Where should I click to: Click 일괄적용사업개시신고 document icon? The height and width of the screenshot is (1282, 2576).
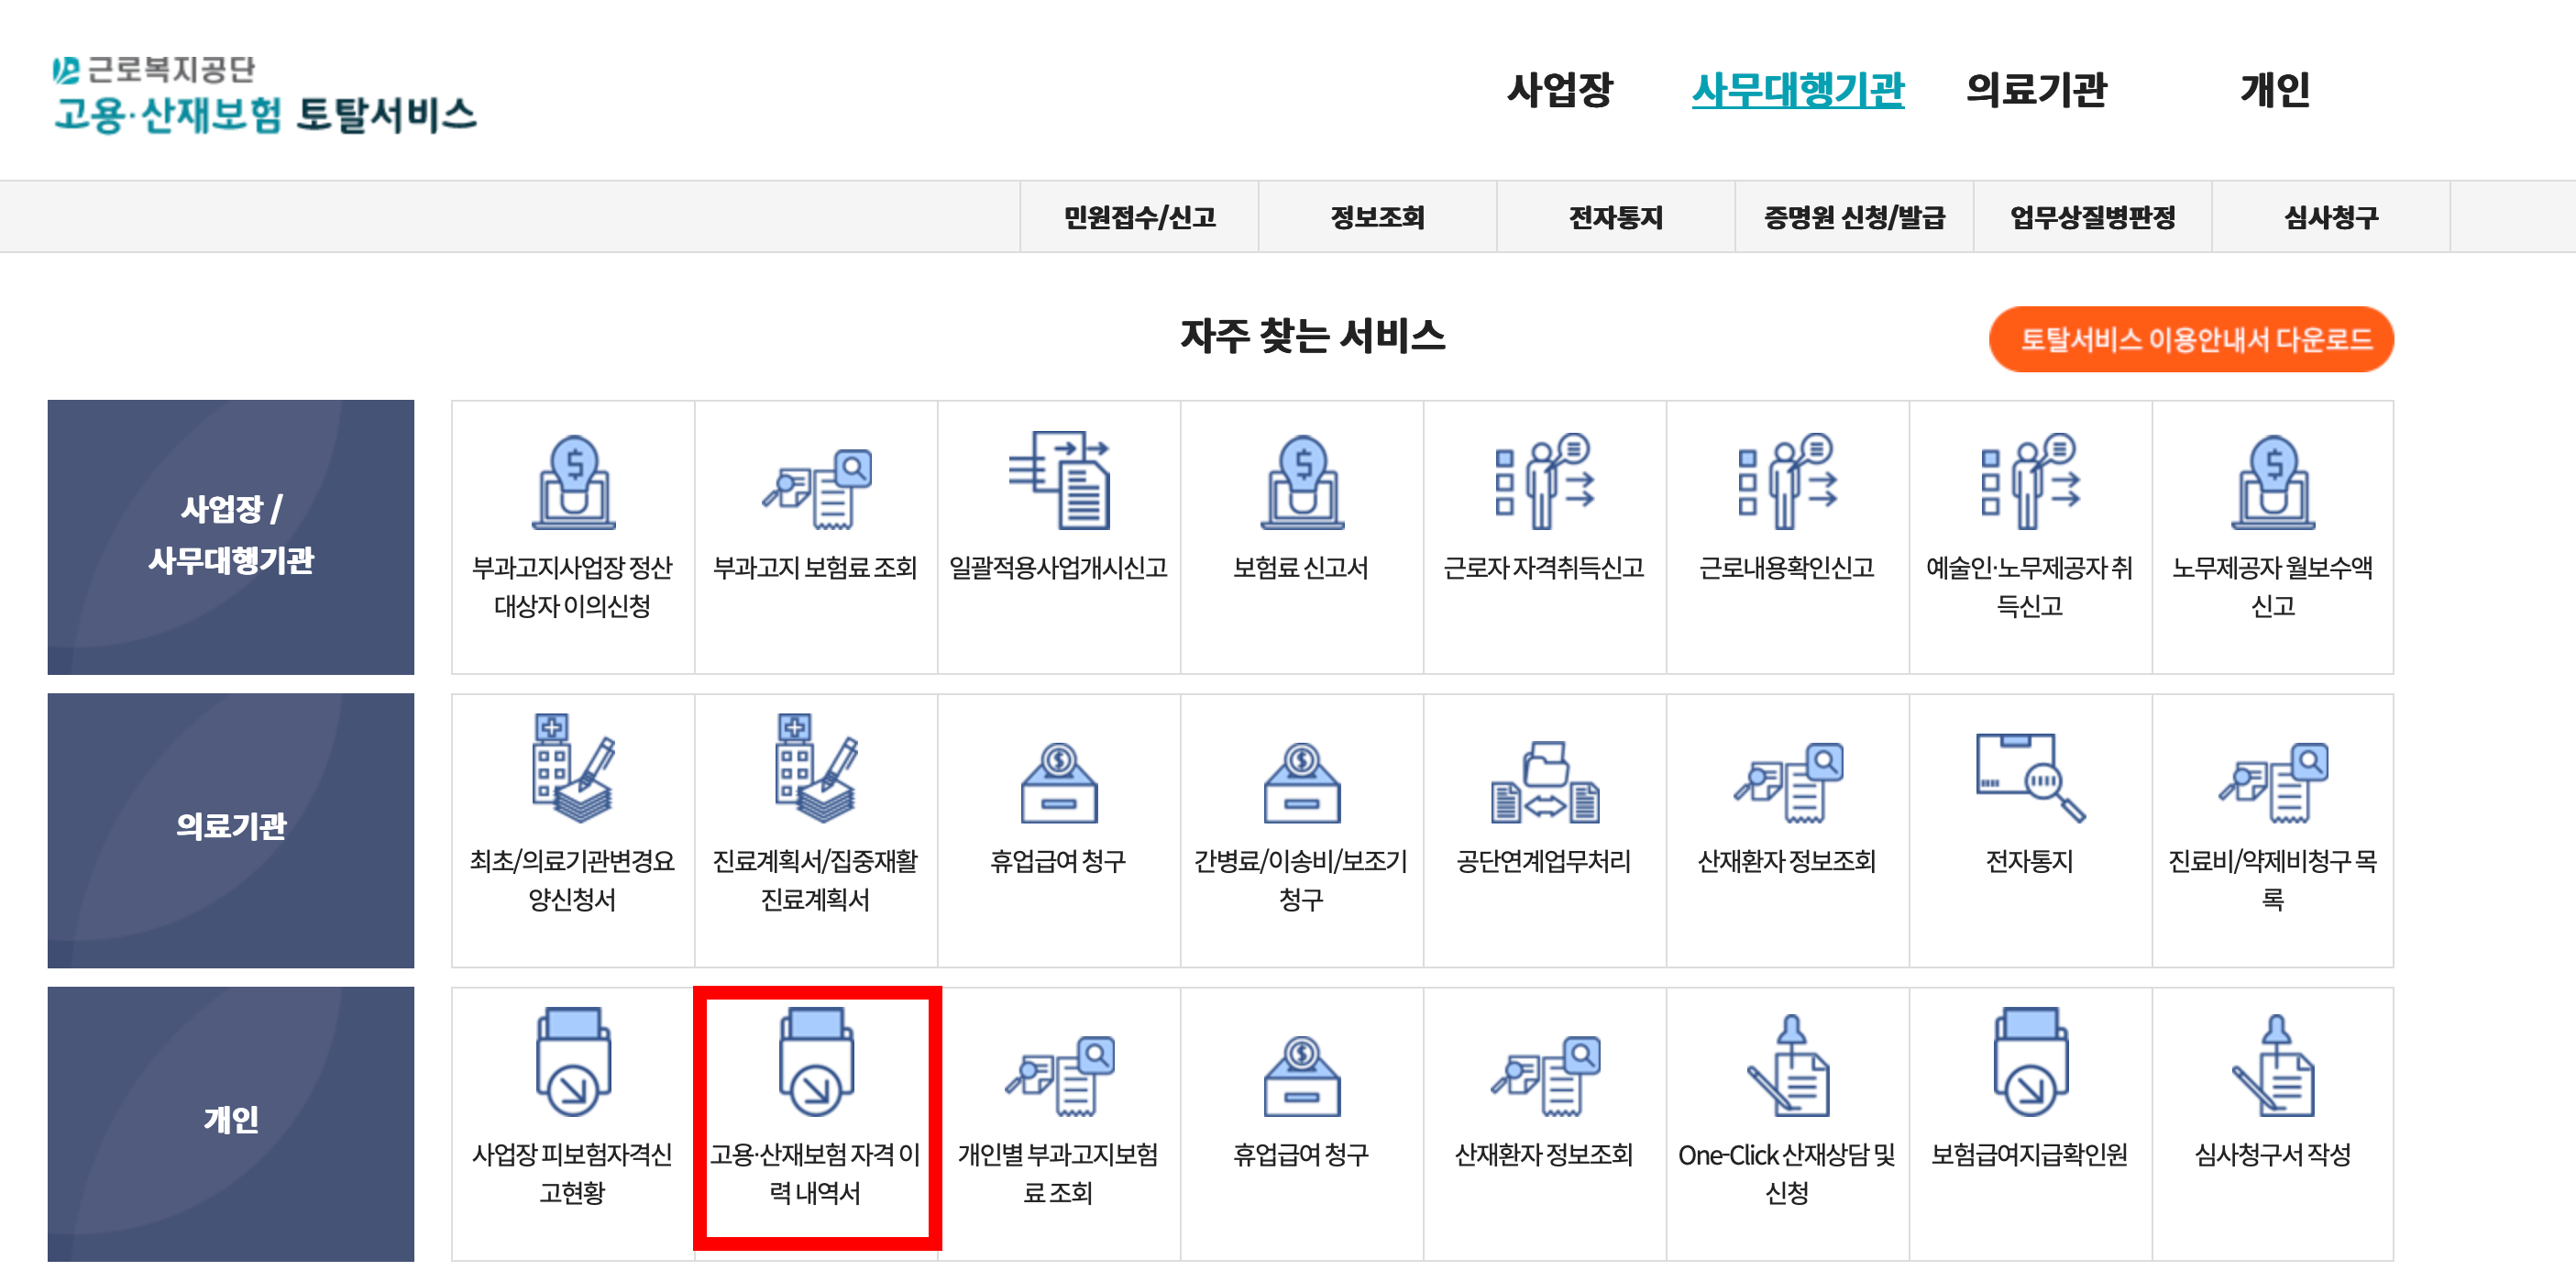1058,481
